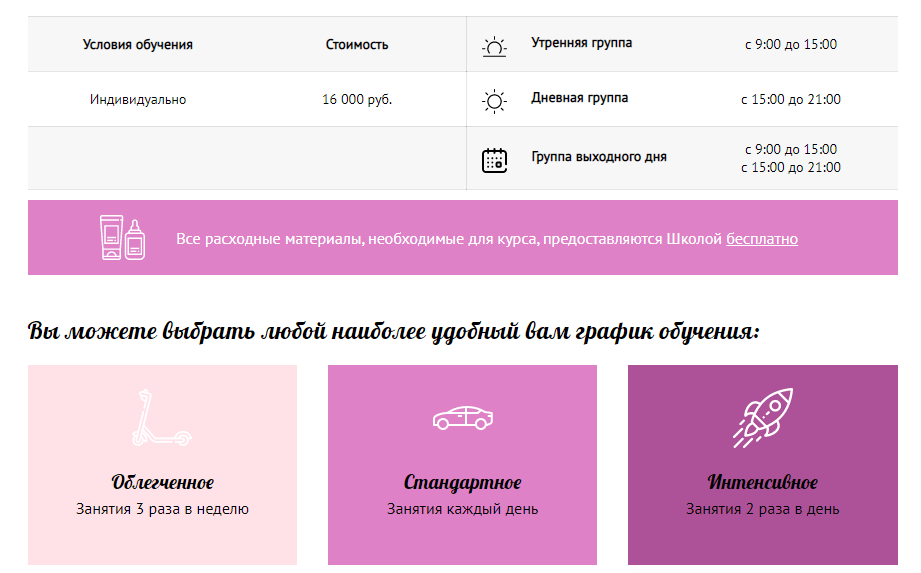Click the 'Группа выходного дня' label
This screenshot has width=921, height=573.
point(599,157)
